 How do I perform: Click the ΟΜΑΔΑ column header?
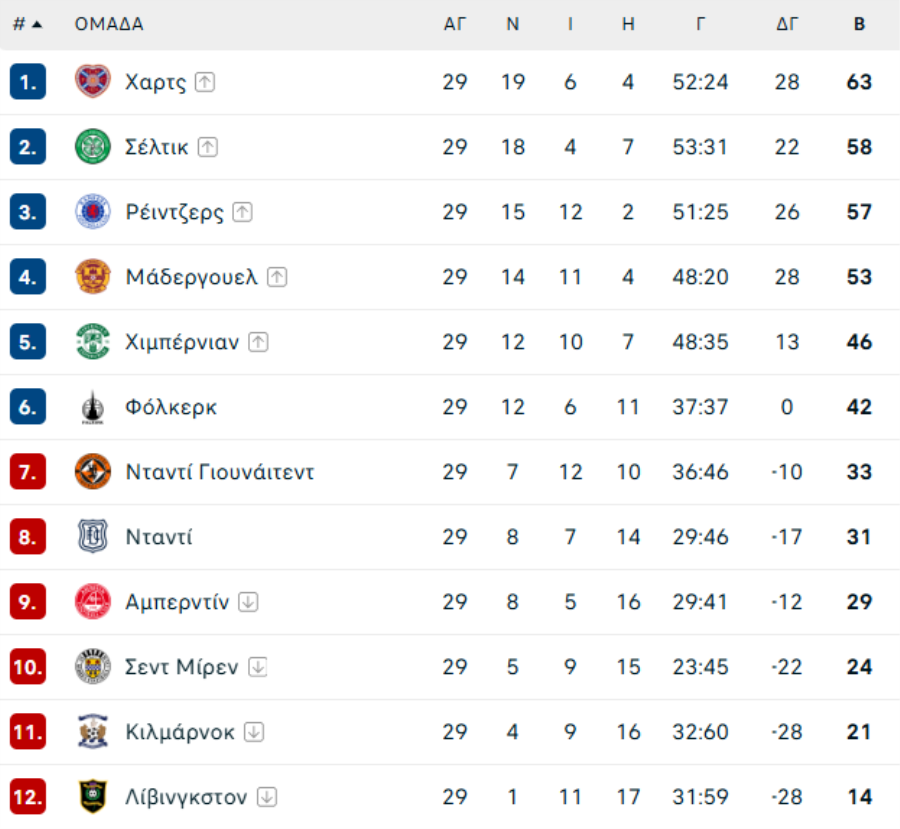pyautogui.click(x=109, y=24)
